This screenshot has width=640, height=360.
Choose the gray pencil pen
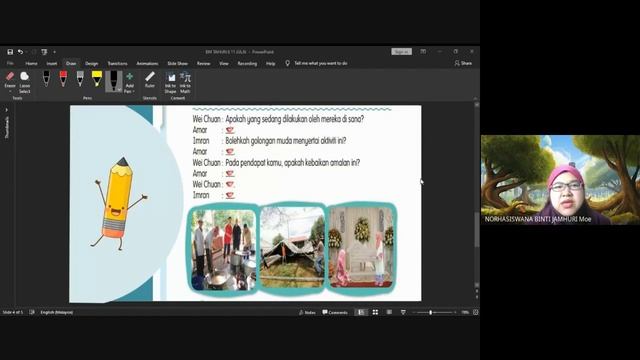[x=80, y=79]
